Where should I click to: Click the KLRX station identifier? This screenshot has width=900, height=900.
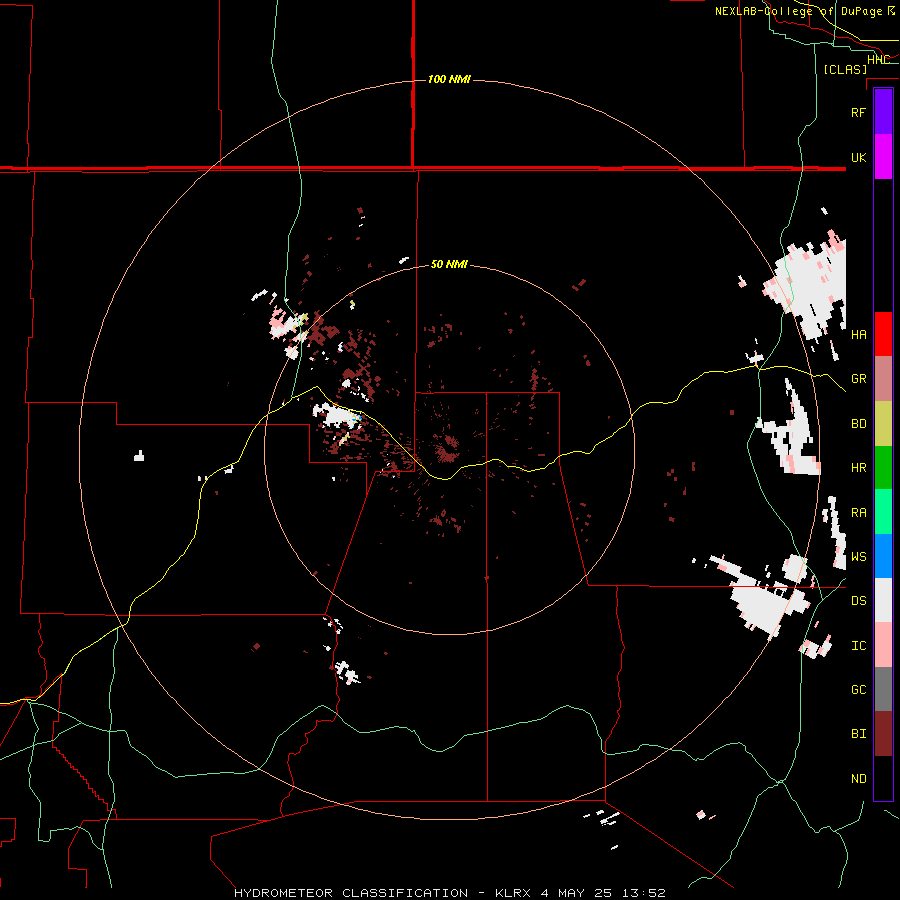coord(513,893)
